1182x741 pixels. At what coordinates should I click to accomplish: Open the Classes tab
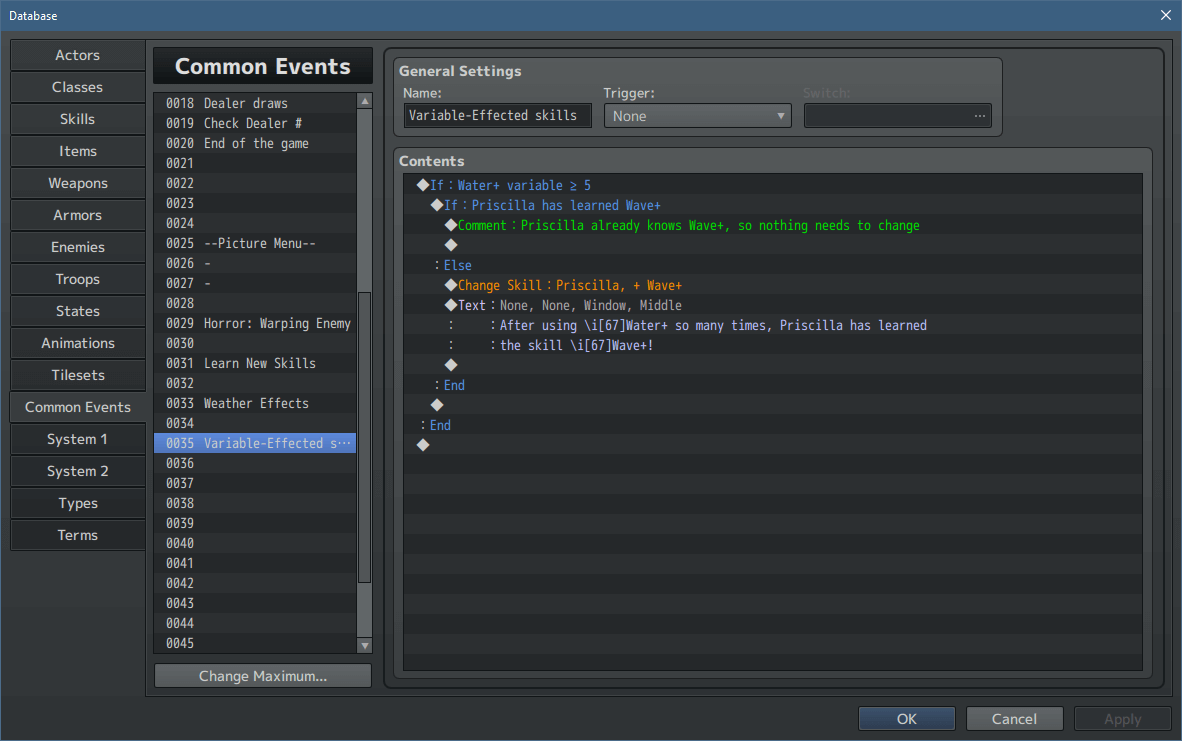coord(78,87)
